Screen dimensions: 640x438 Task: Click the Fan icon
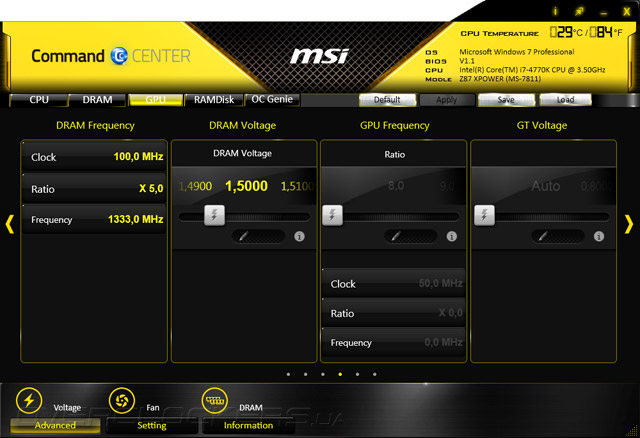coord(122,400)
